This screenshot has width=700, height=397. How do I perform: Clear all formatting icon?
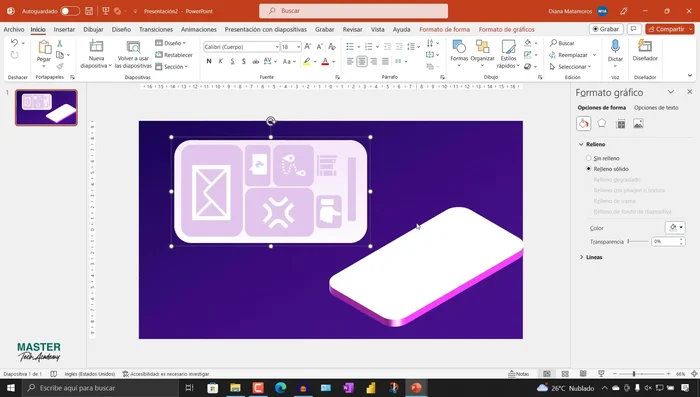pyautogui.click(x=332, y=46)
